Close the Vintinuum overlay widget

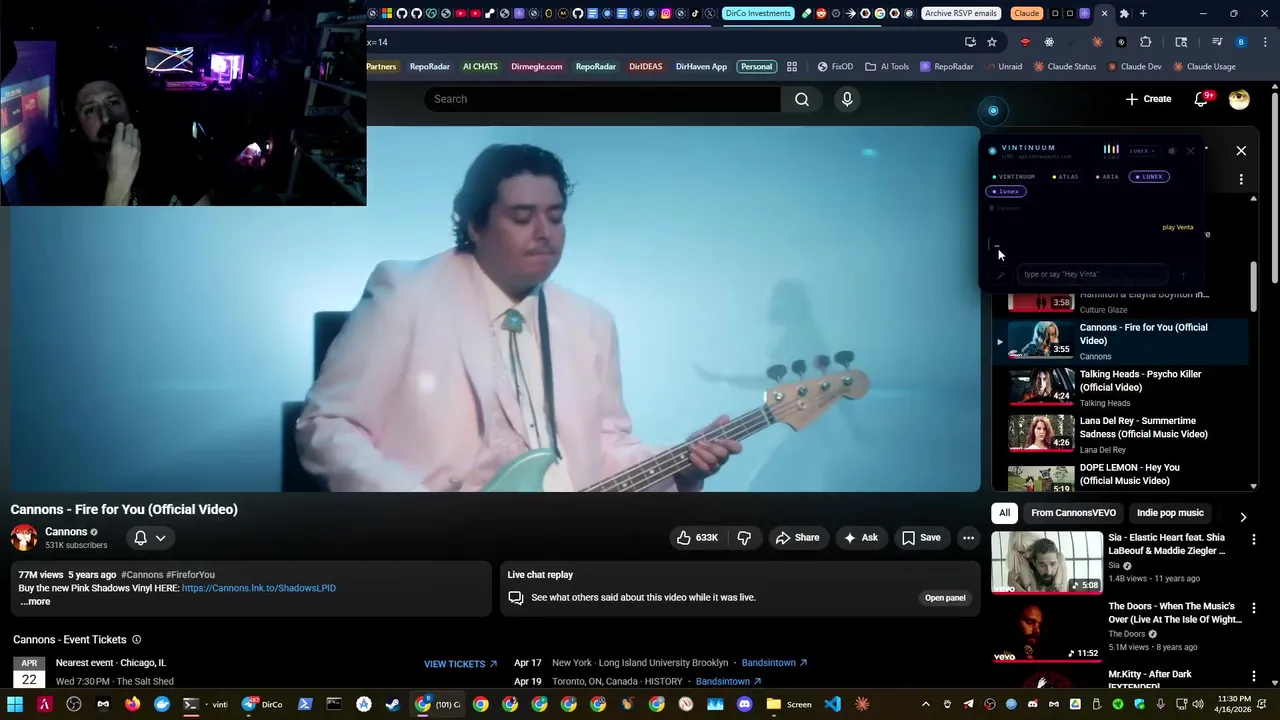coord(1190,151)
